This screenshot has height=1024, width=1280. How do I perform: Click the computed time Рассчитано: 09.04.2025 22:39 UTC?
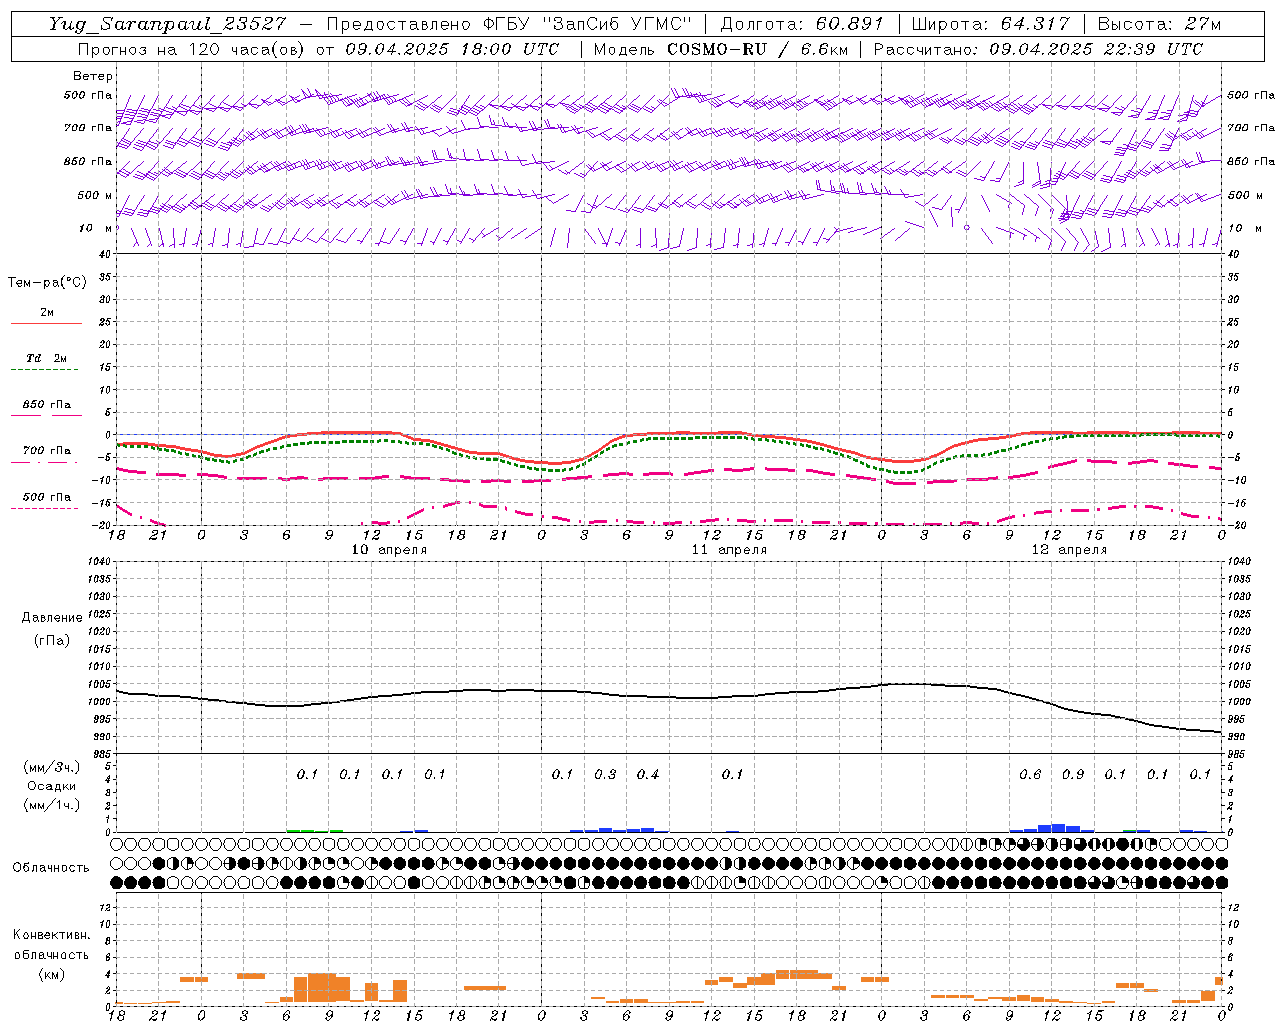1038,49
